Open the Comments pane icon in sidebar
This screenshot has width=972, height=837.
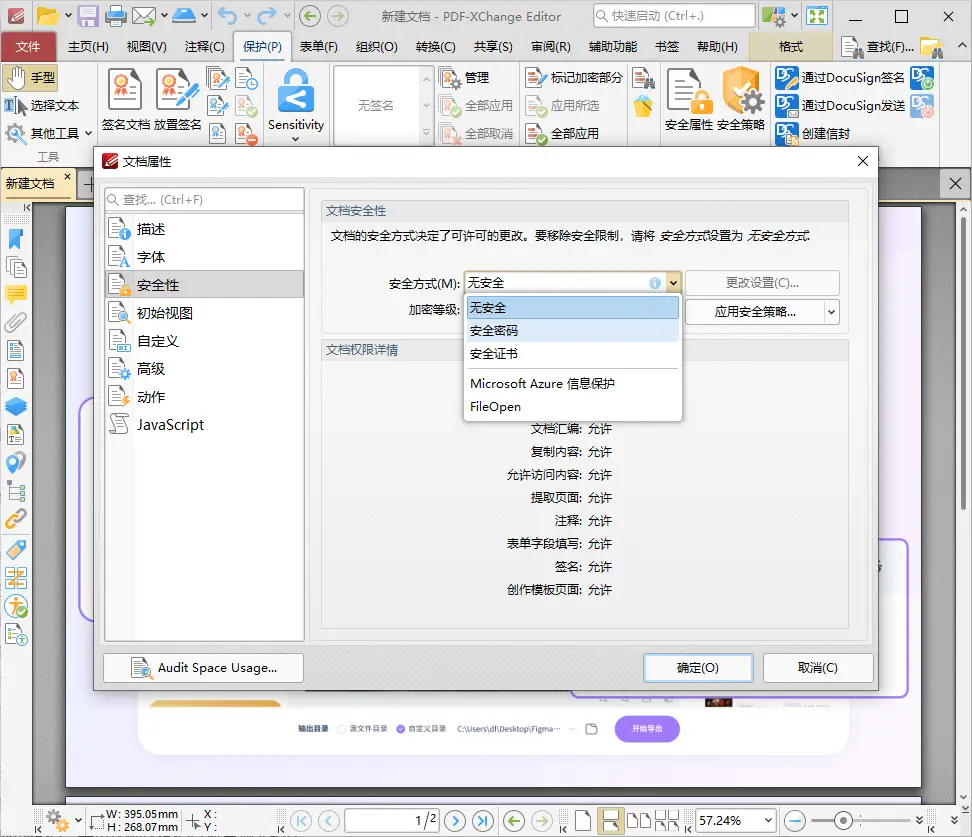coord(16,294)
